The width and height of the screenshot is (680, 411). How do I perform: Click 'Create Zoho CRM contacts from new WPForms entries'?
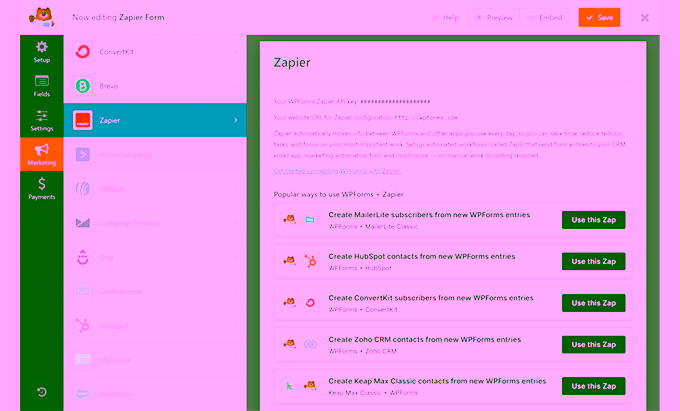pyautogui.click(x=425, y=339)
